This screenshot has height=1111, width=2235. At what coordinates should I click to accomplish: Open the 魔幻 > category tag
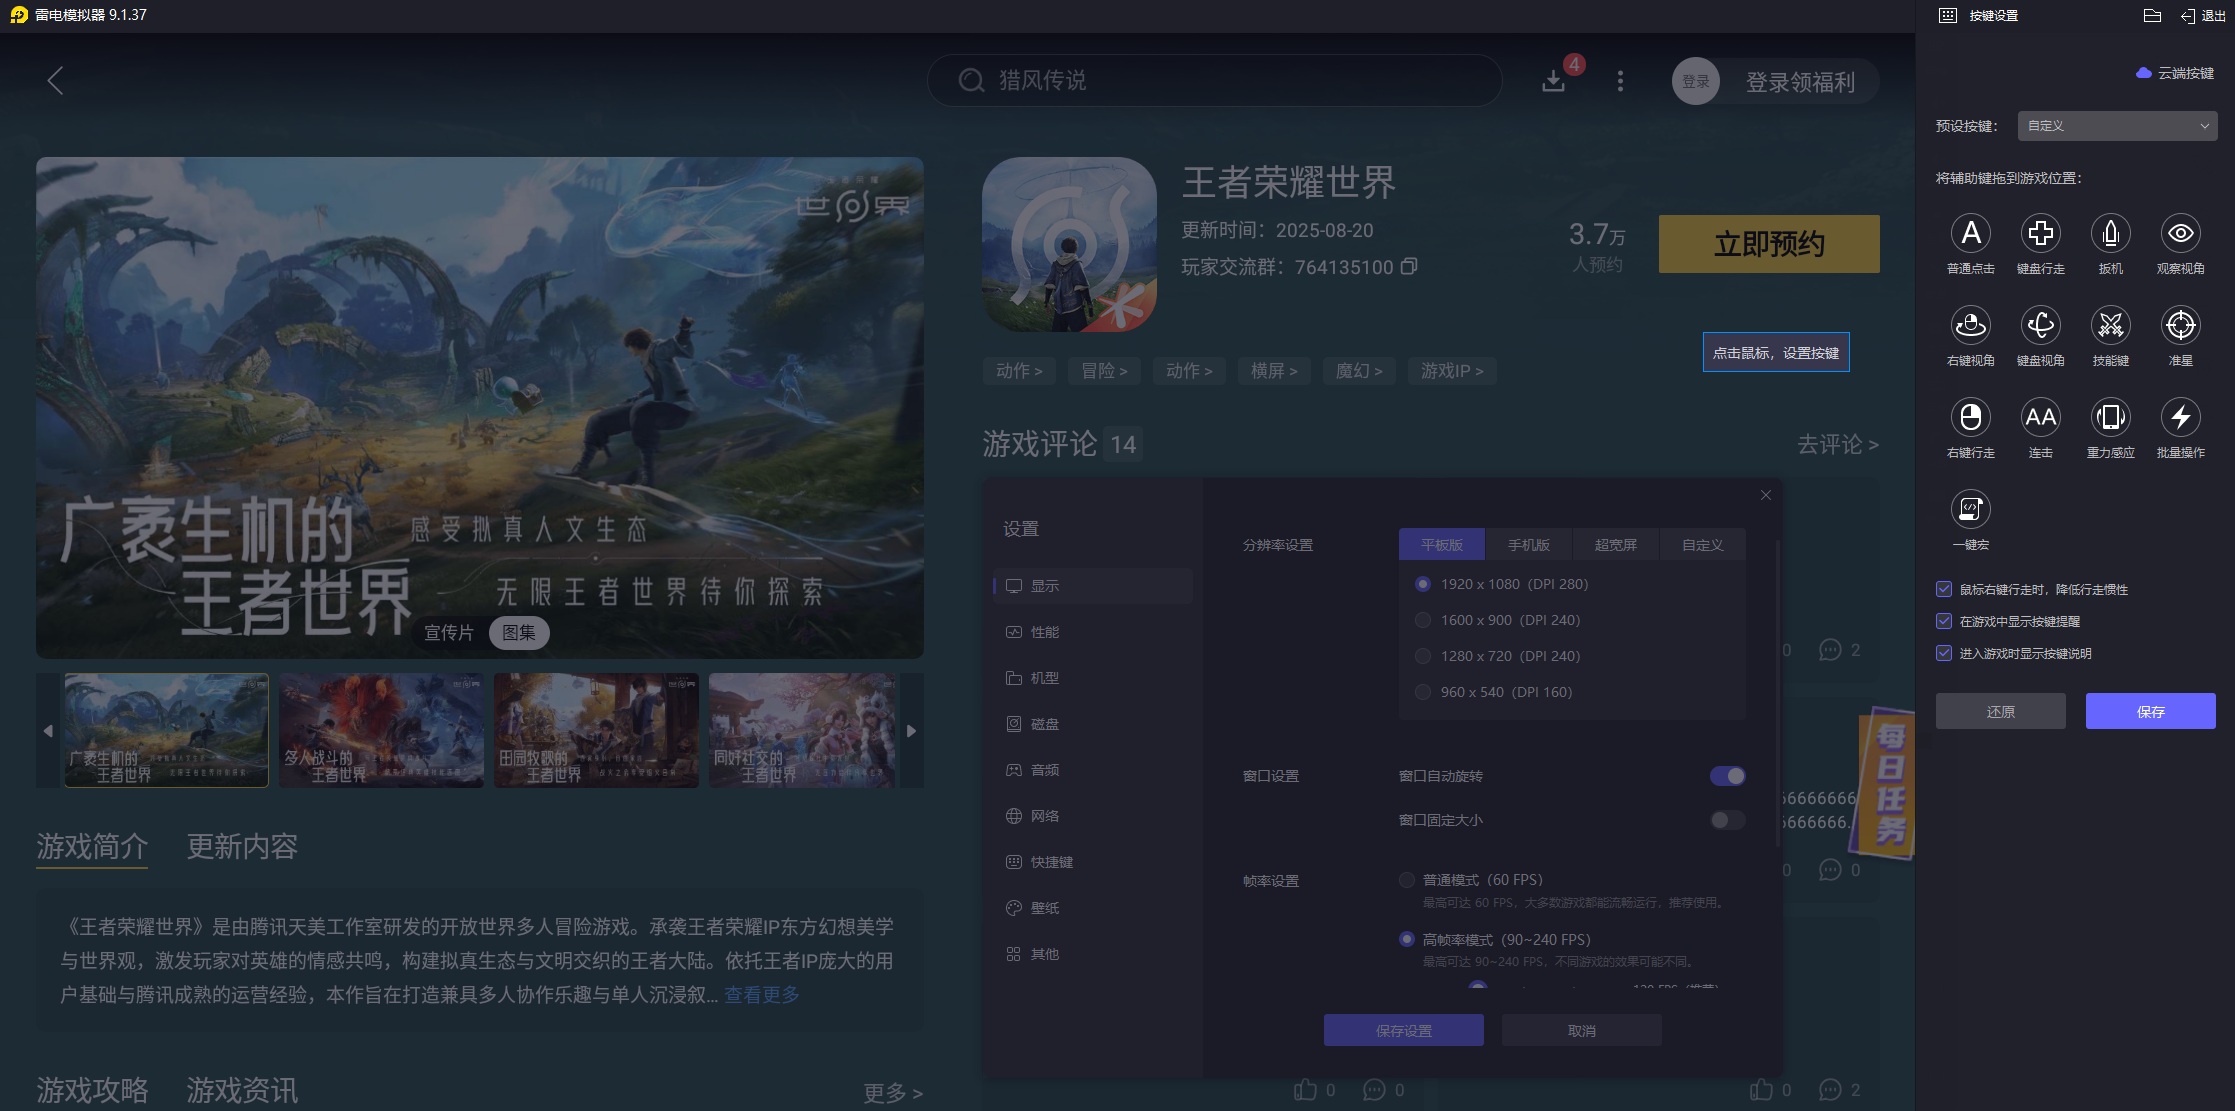click(x=1359, y=371)
